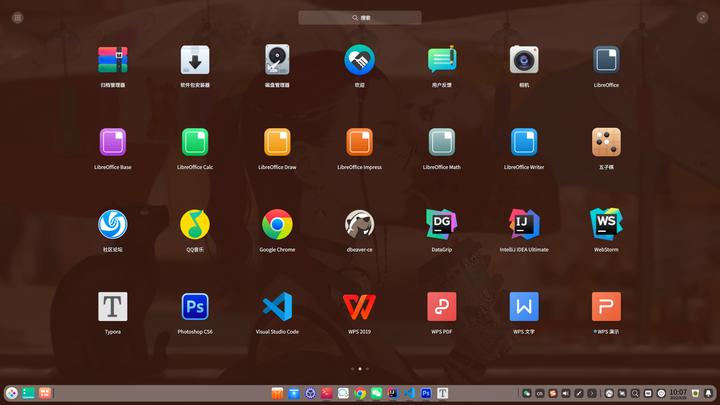Launch Photoshop CS6 from the grid

195,307
